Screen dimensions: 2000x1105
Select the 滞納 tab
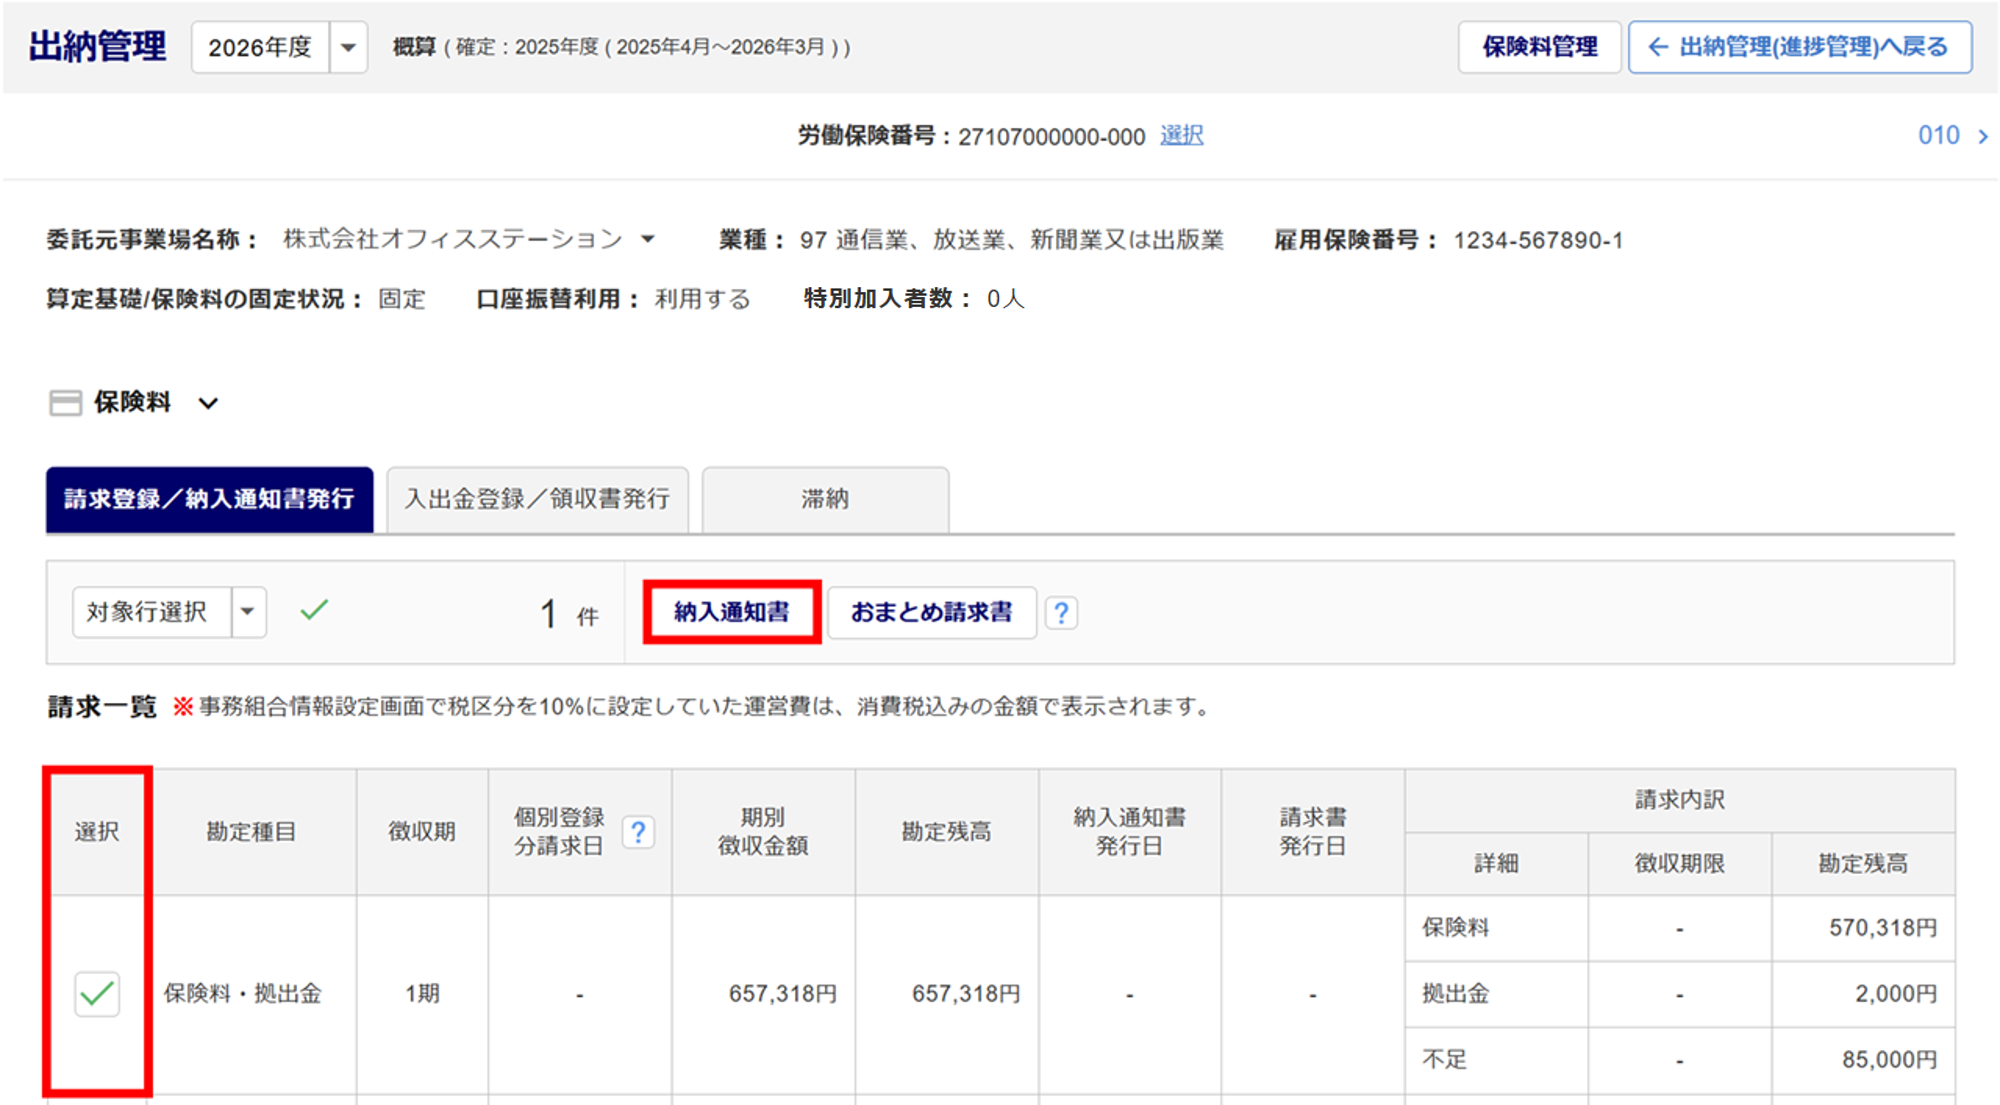pos(825,499)
